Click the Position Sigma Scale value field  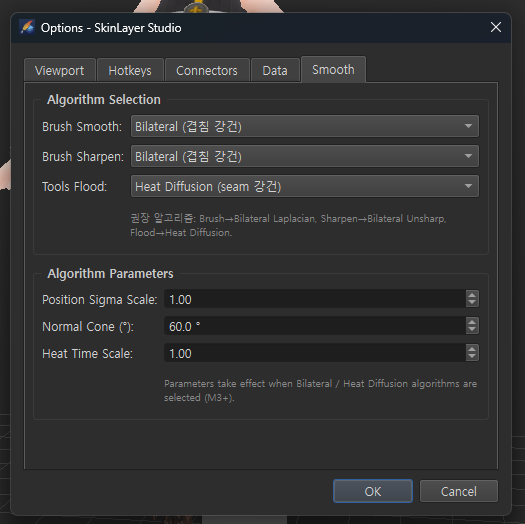(315, 299)
